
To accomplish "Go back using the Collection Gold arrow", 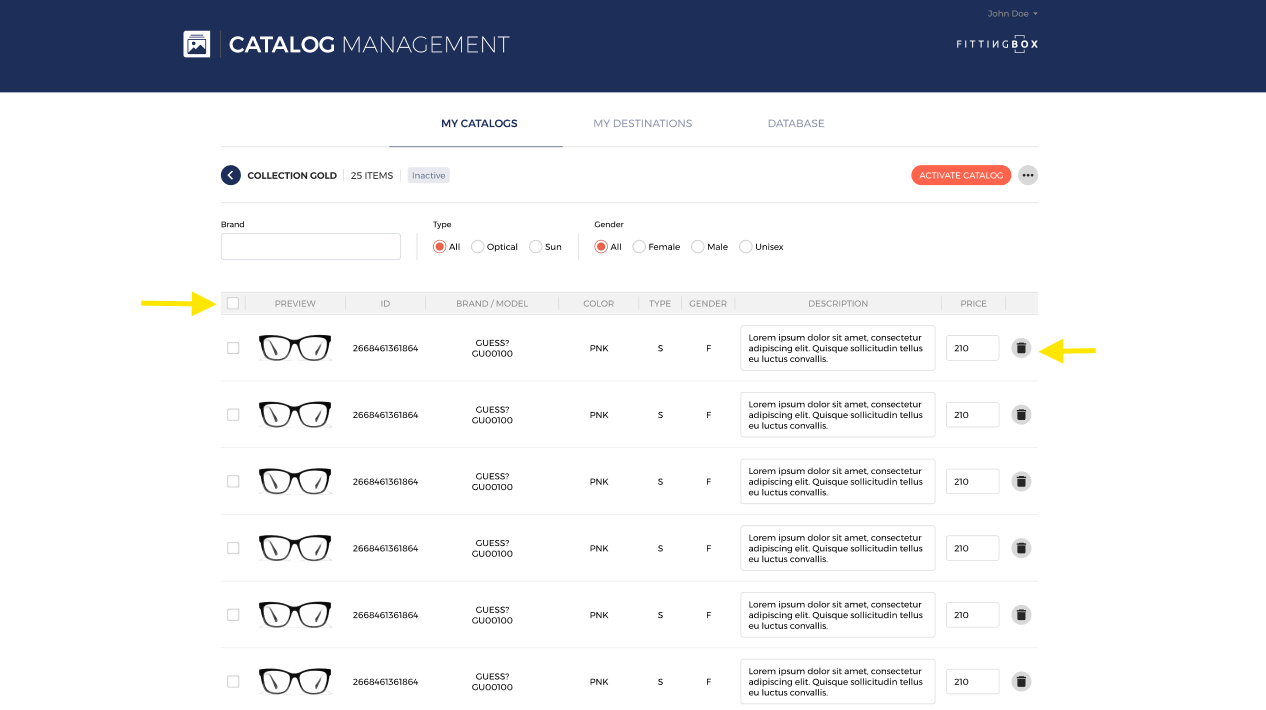I will (x=231, y=175).
